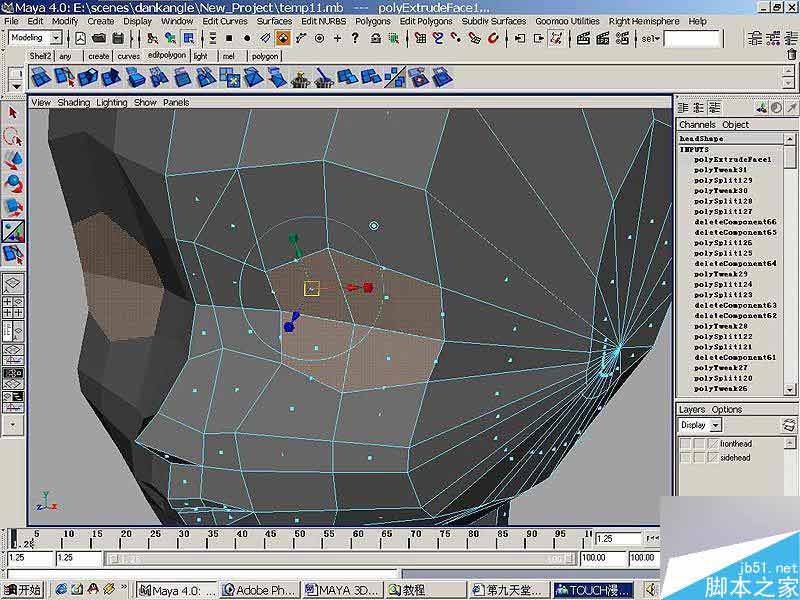Image resolution: width=800 pixels, height=600 pixels.
Task: Open the viewport Lighting menu
Action: [x=112, y=102]
